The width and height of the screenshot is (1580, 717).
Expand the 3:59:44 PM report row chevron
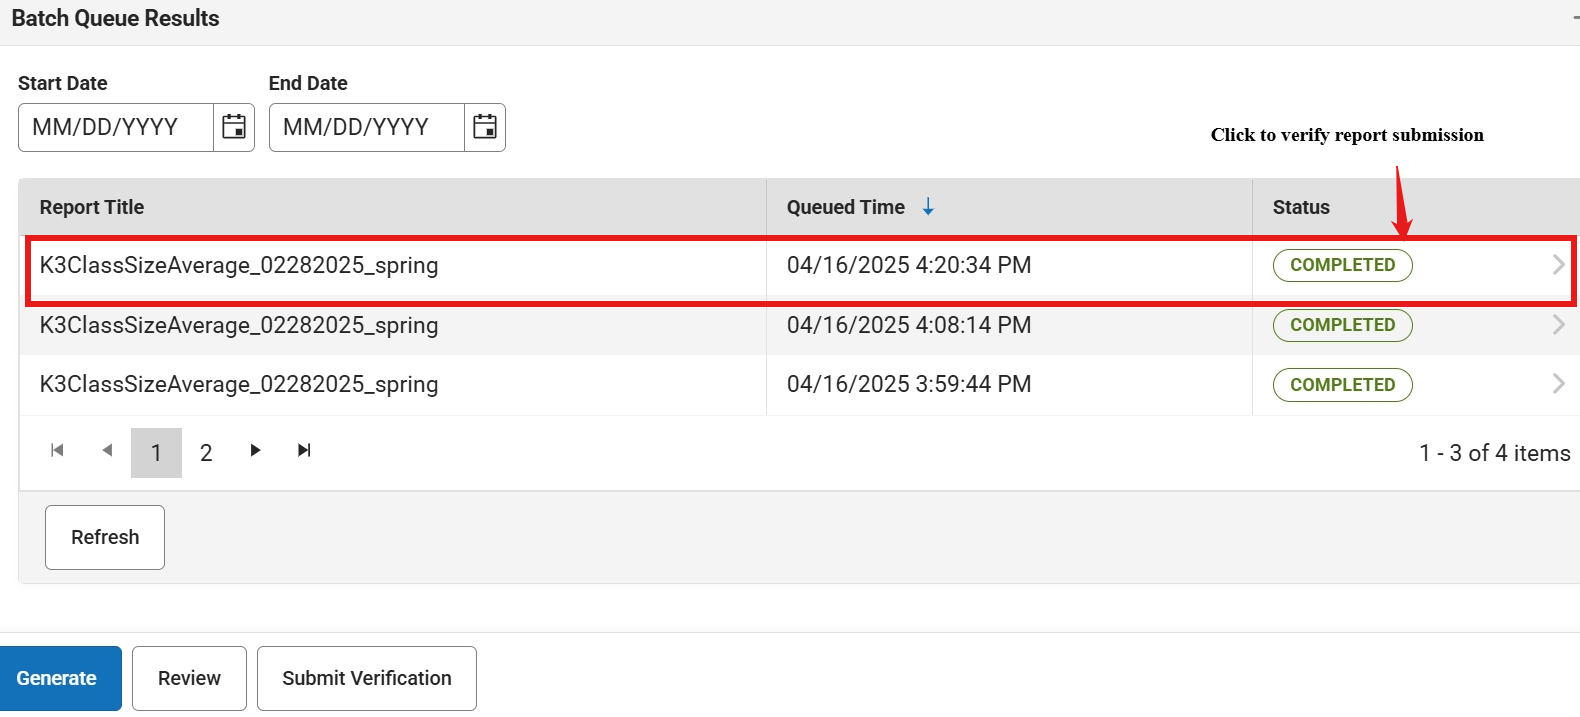tap(1558, 384)
